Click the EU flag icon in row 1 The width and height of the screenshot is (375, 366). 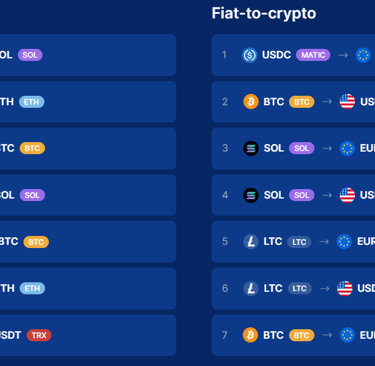pos(363,55)
